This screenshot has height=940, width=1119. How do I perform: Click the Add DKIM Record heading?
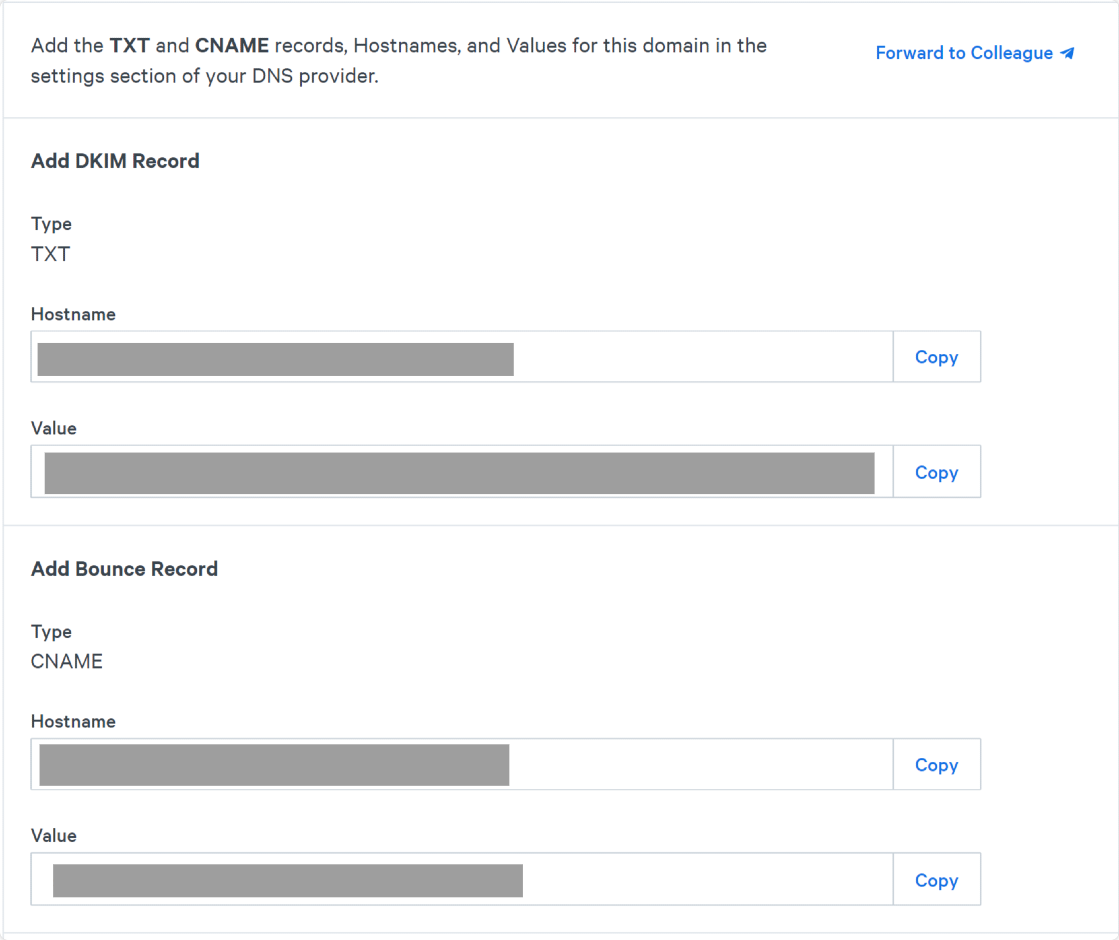(x=115, y=161)
